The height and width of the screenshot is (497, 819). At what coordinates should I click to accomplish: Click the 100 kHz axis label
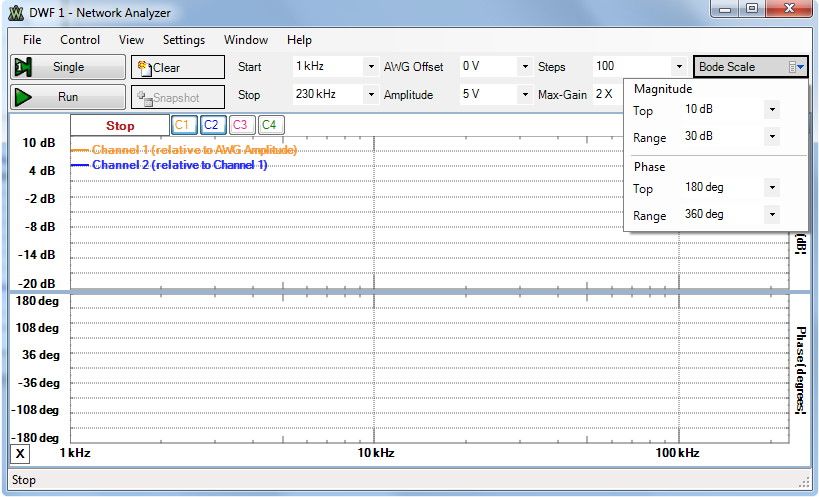point(677,453)
